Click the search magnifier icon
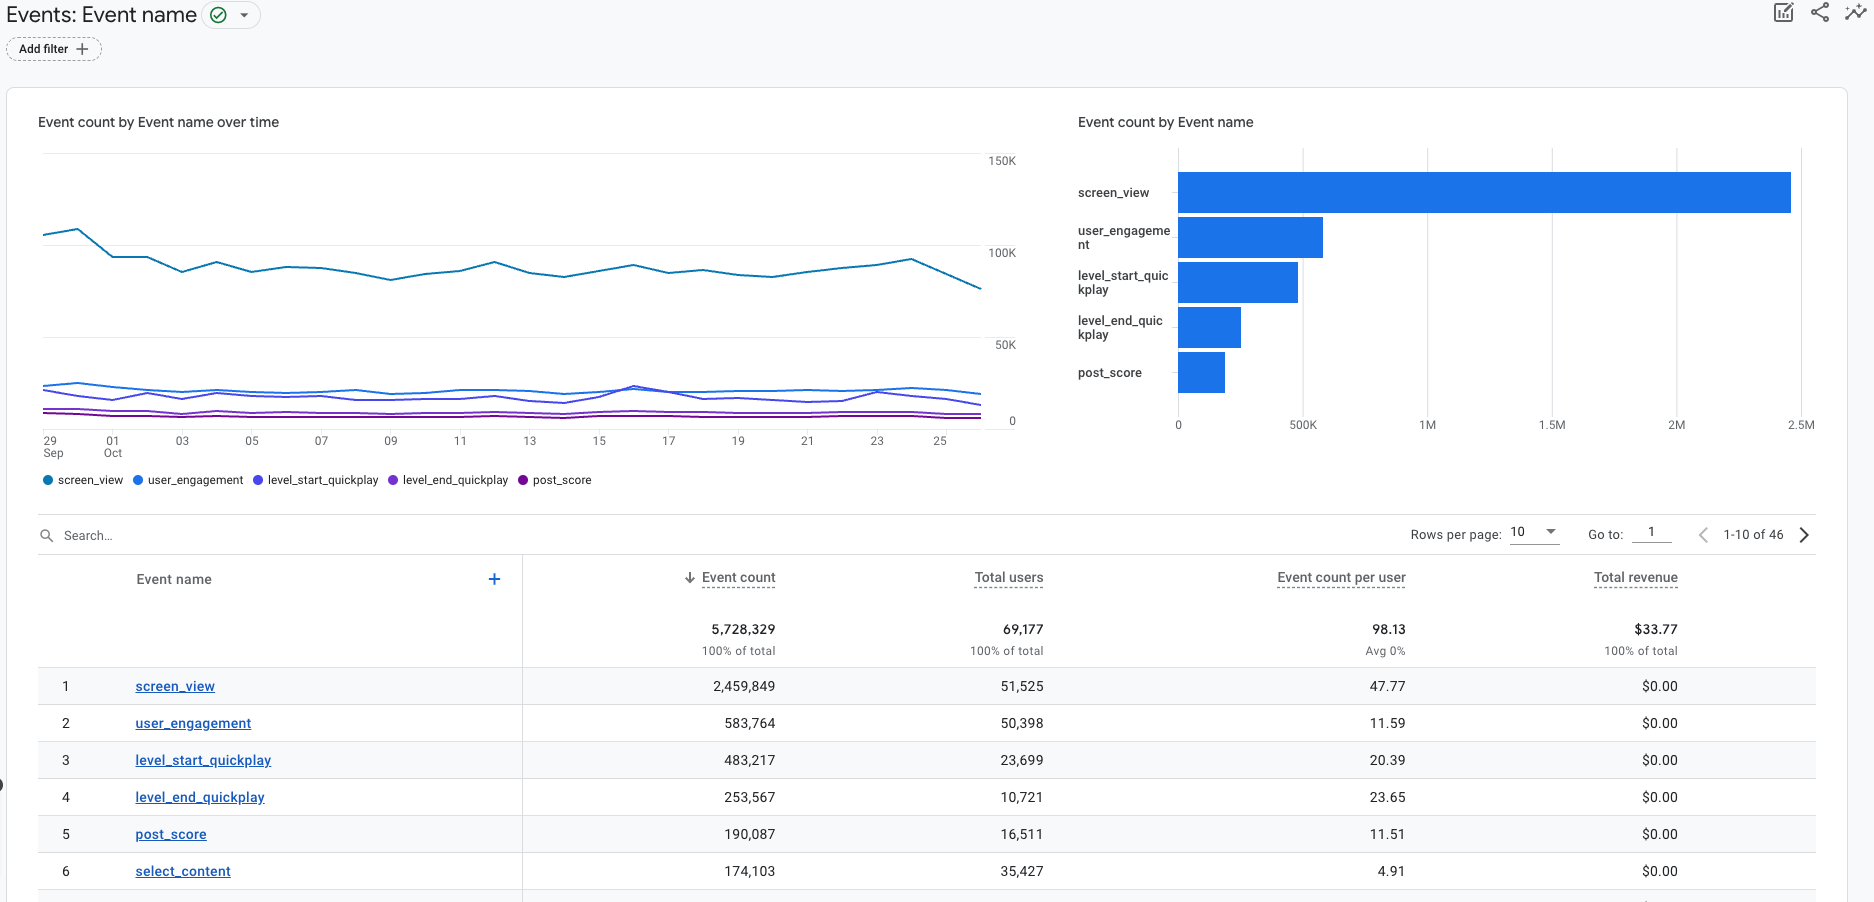Image resolution: width=1874 pixels, height=902 pixels. coord(46,536)
